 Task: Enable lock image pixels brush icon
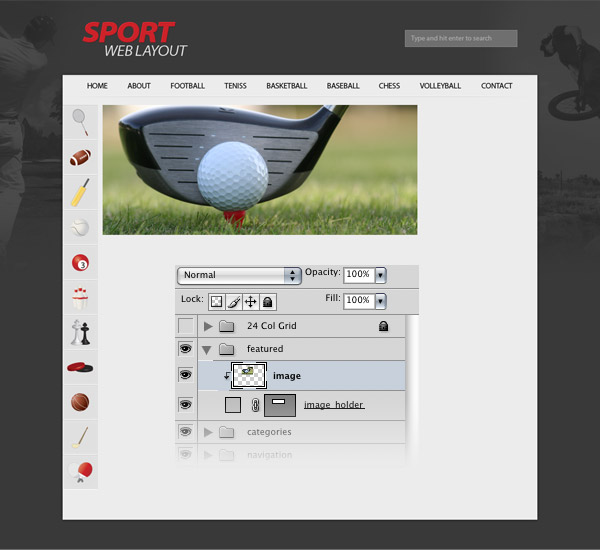(234, 302)
